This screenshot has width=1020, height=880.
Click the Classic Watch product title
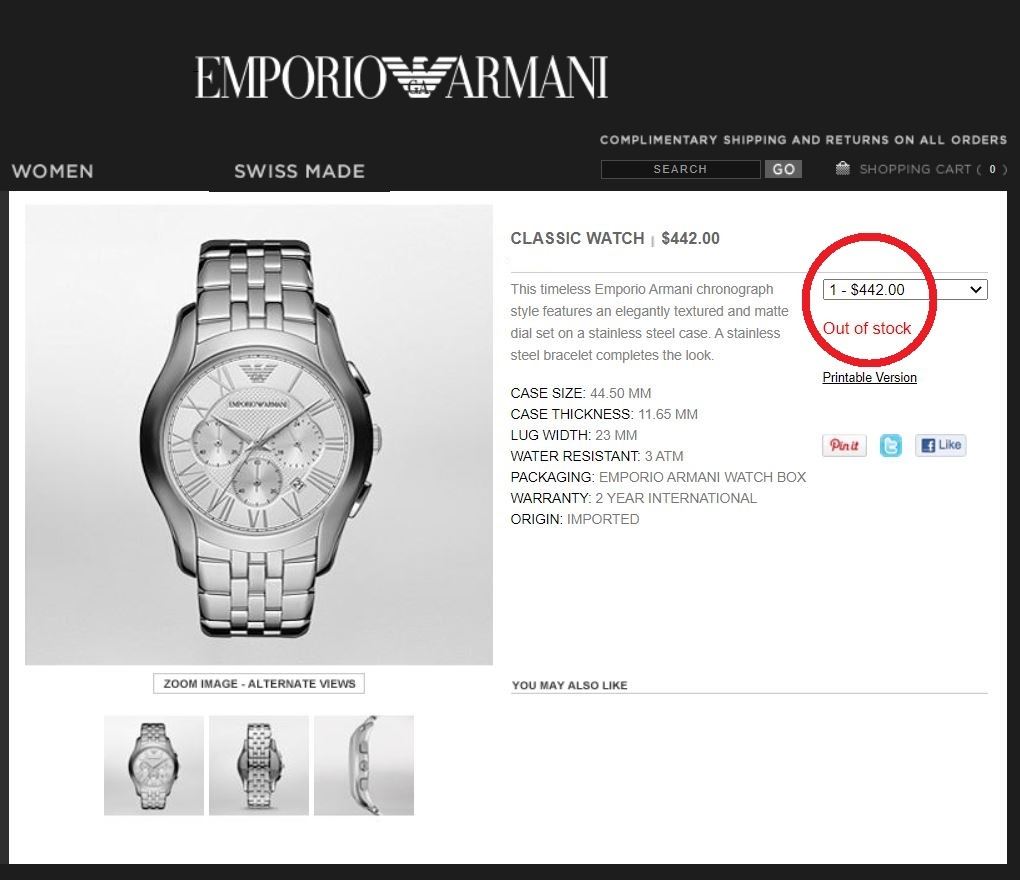[x=577, y=238]
